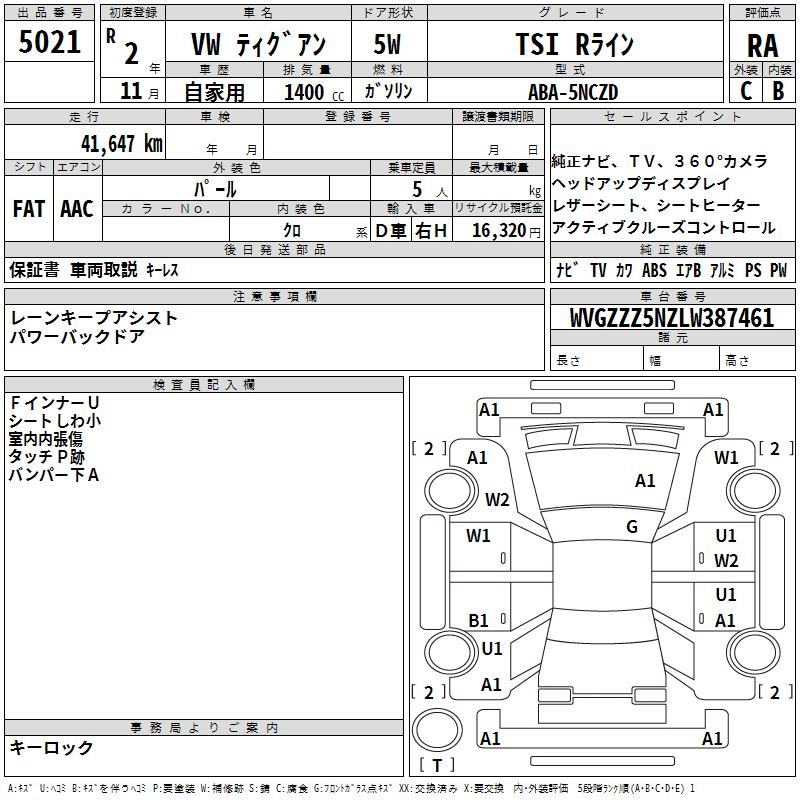Select the sales point line 純正ナビ、TV、360°カメラ
Viewport: 800px width, 800px height.
[x=659, y=161]
